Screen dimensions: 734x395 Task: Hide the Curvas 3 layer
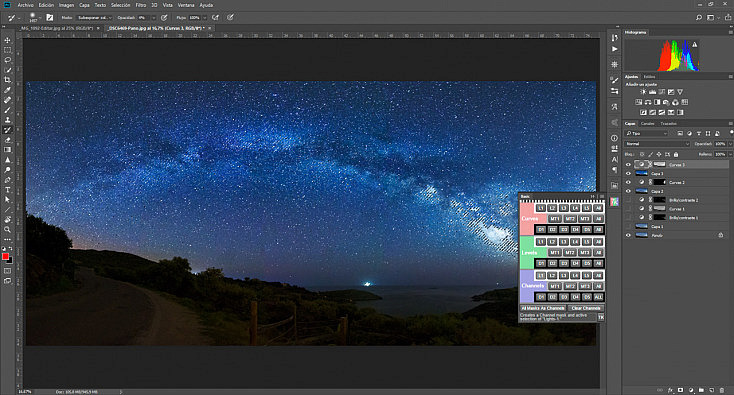pos(628,165)
